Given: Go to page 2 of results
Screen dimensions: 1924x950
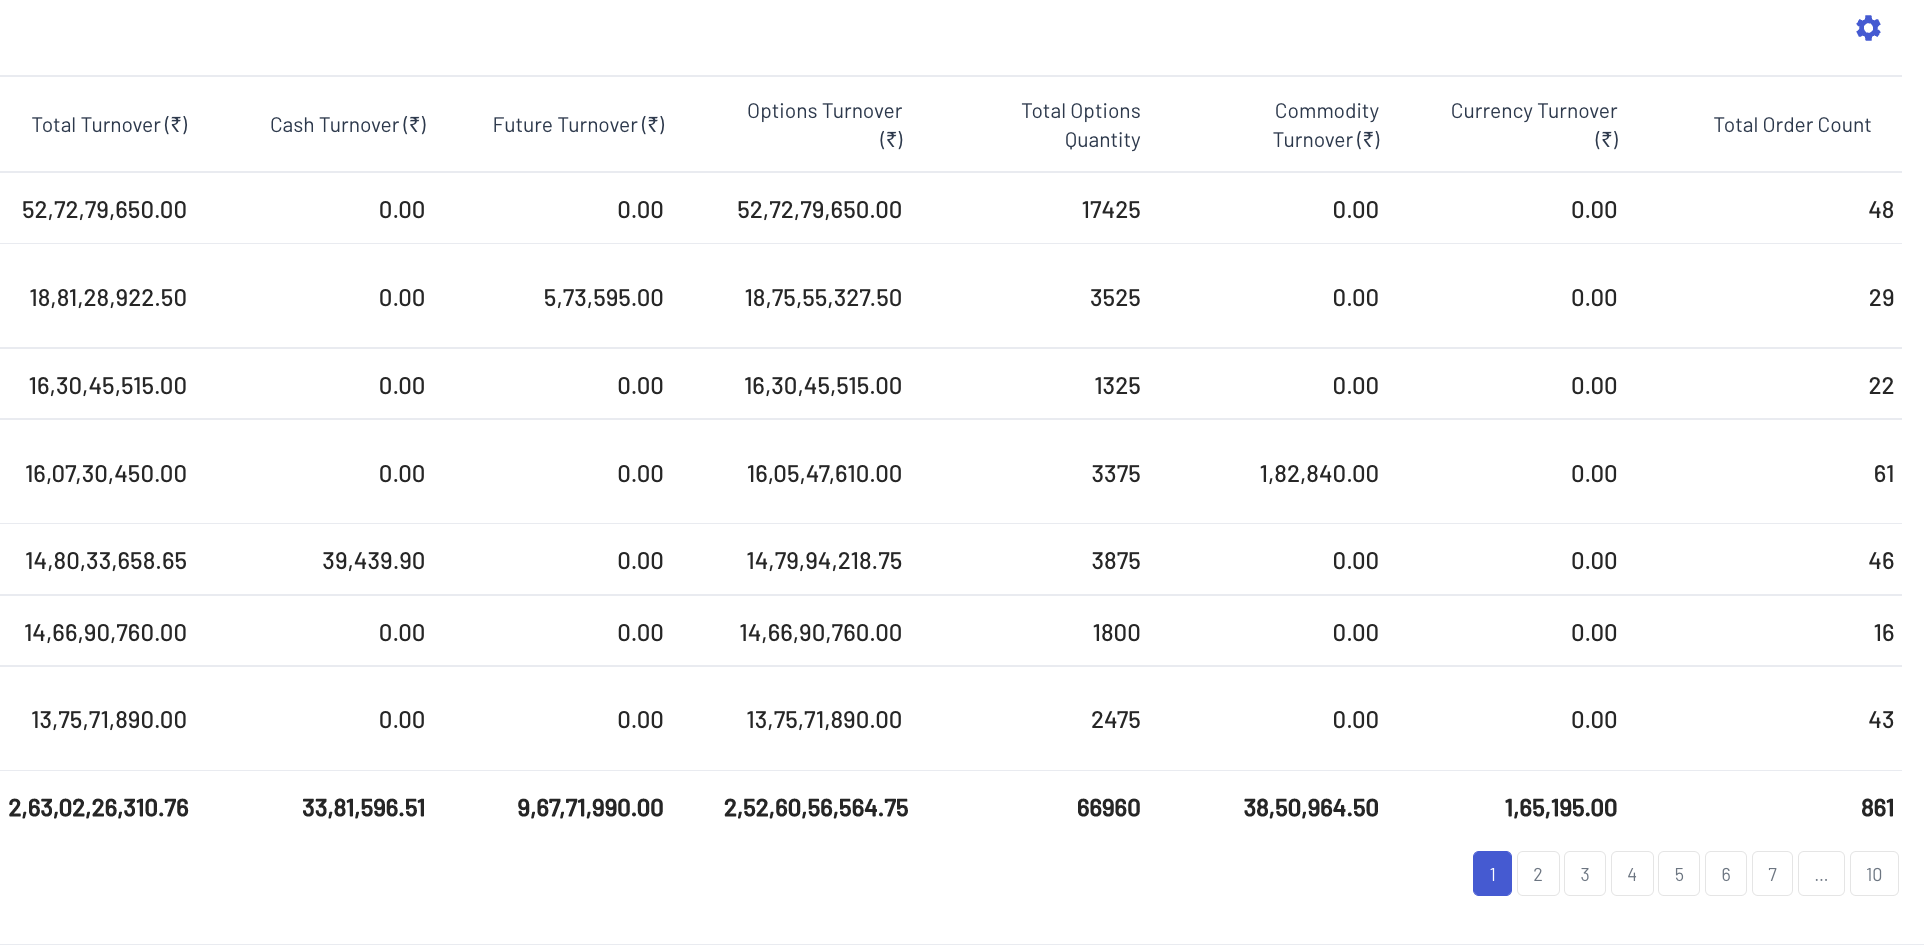Looking at the screenshot, I should click(x=1537, y=874).
